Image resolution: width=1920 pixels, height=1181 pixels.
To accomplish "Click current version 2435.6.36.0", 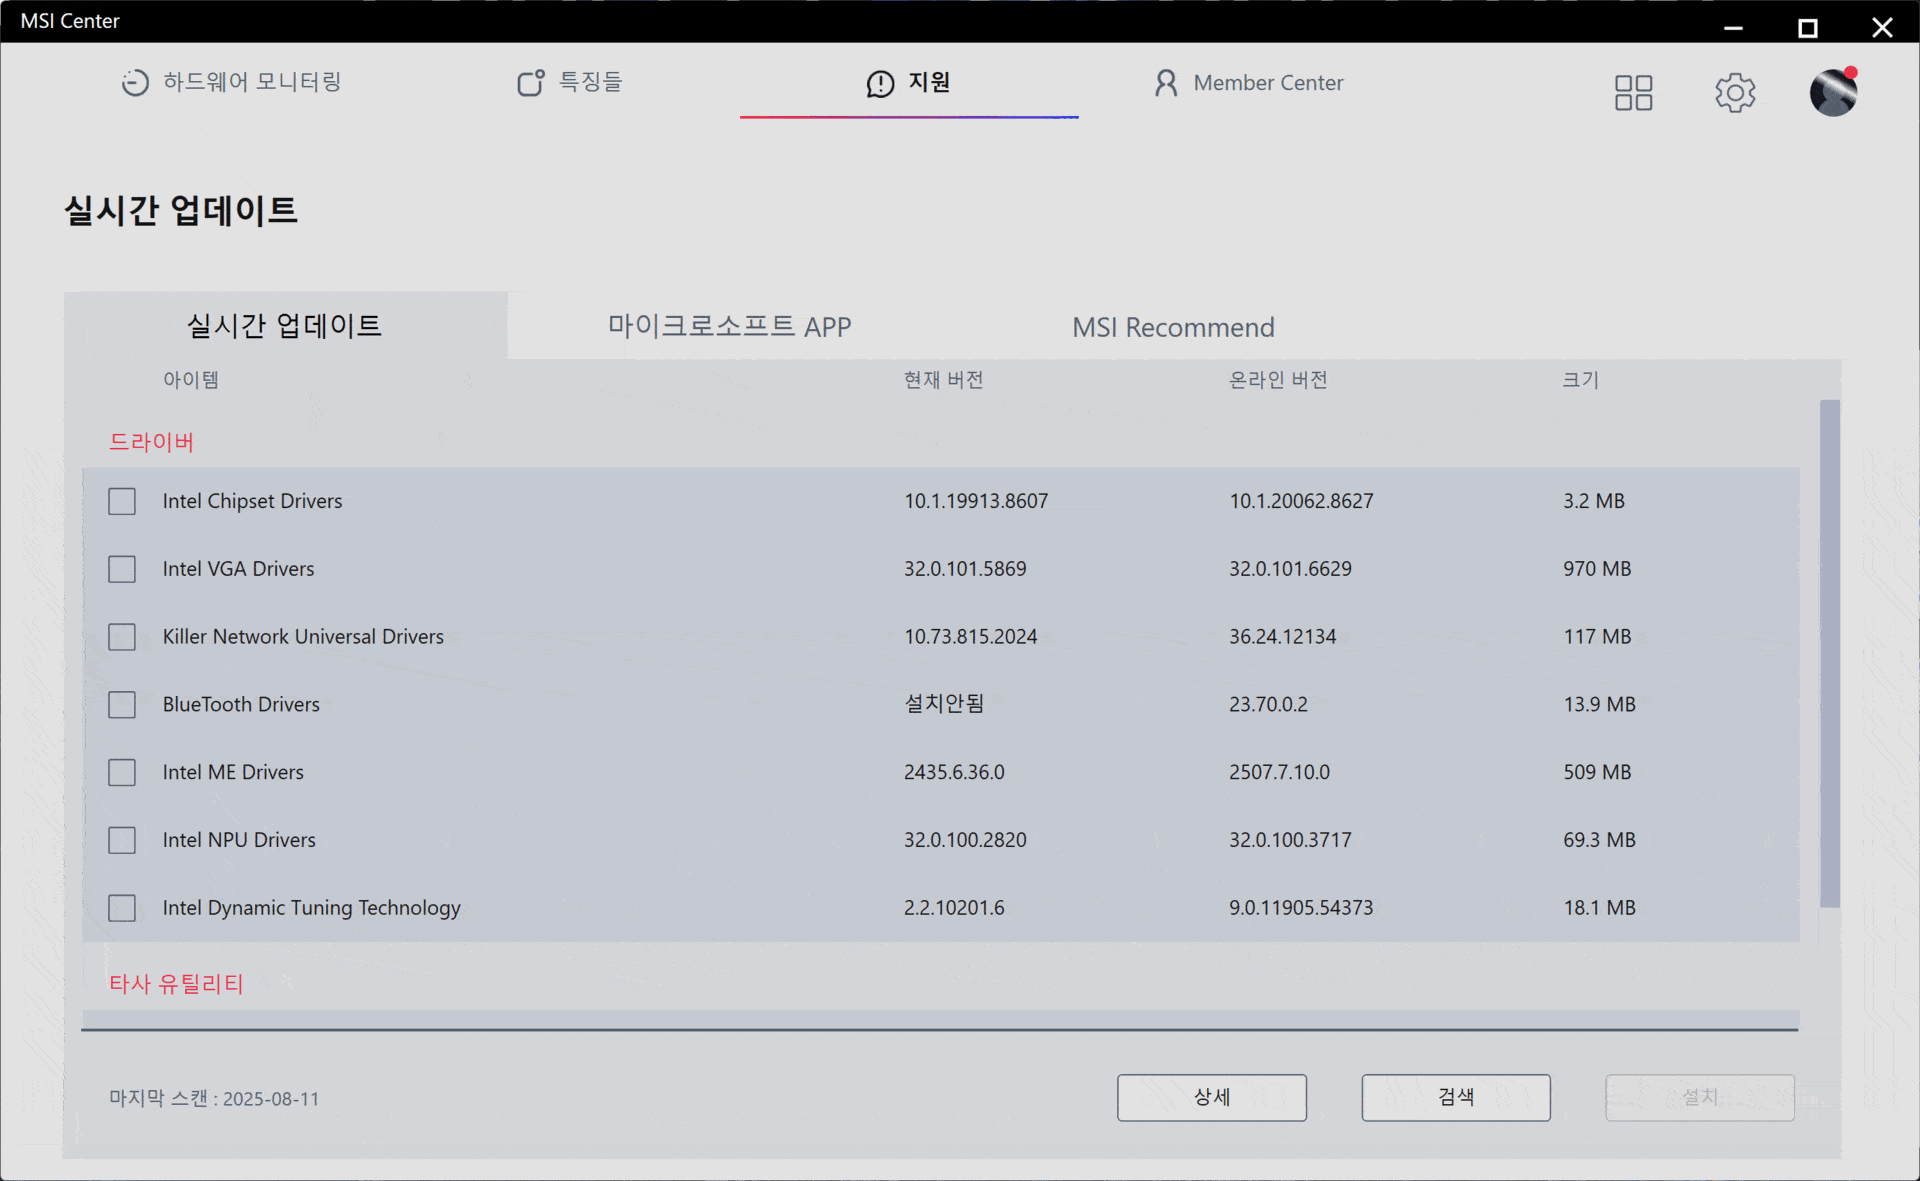I will (x=954, y=772).
